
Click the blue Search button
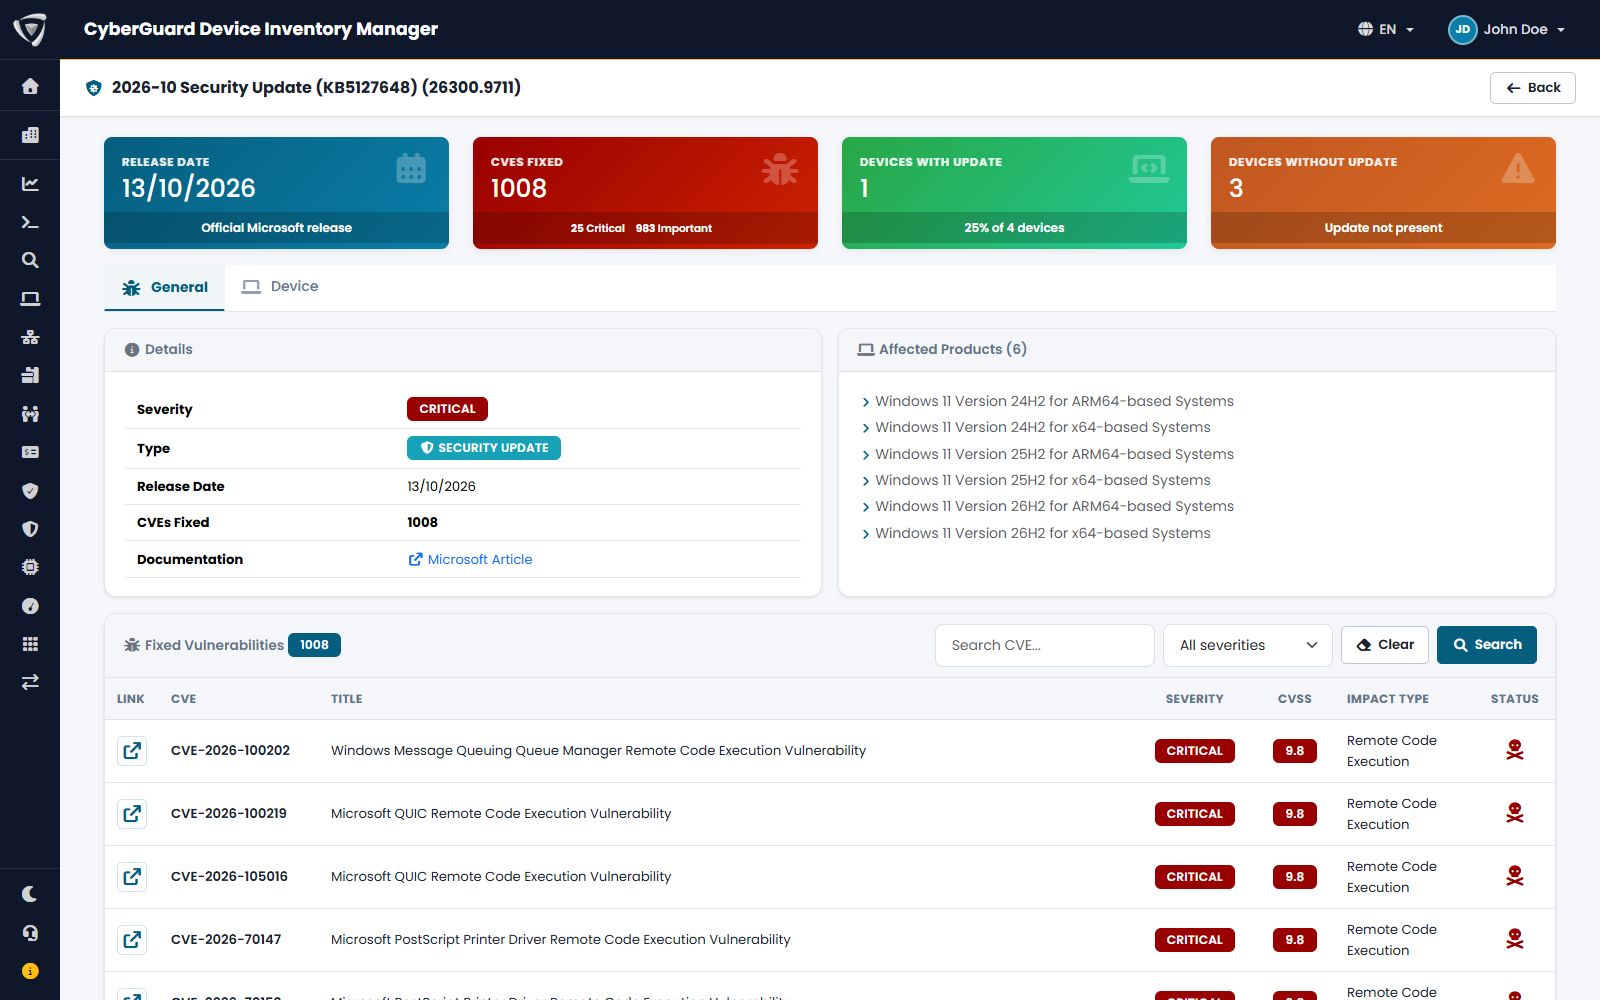(x=1487, y=645)
